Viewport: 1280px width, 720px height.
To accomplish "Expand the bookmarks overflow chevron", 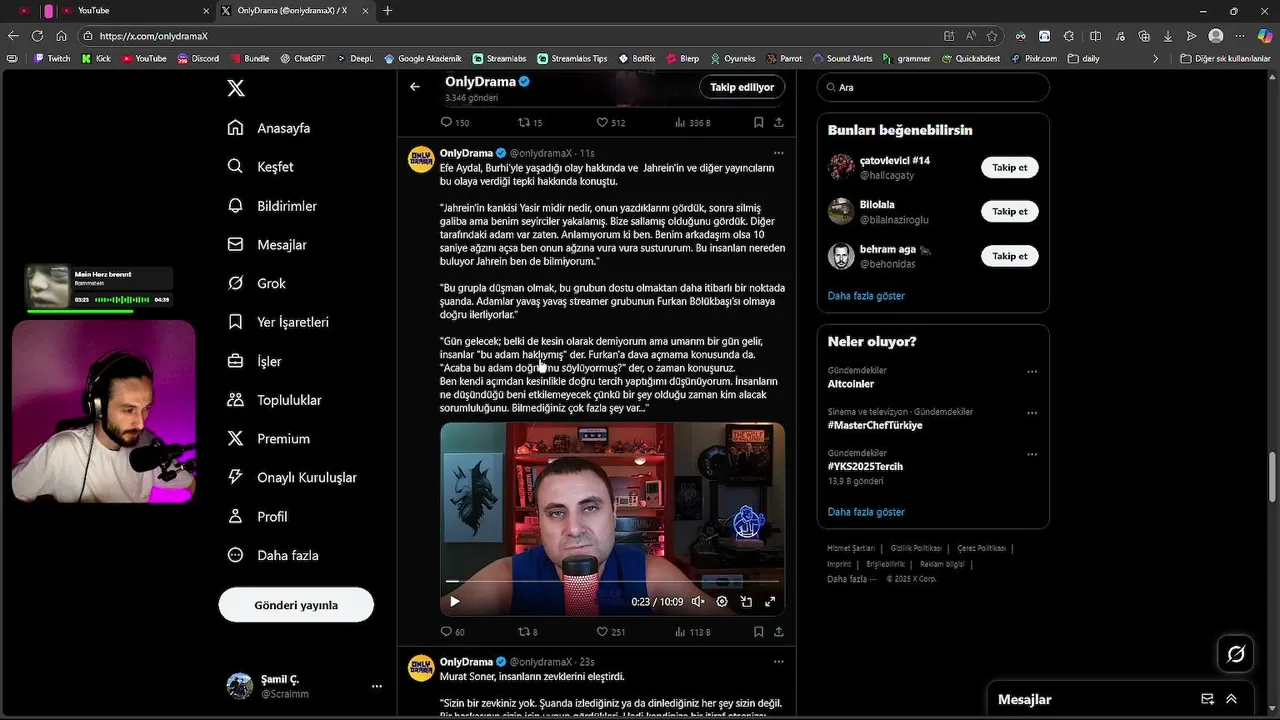I will click(1155, 59).
